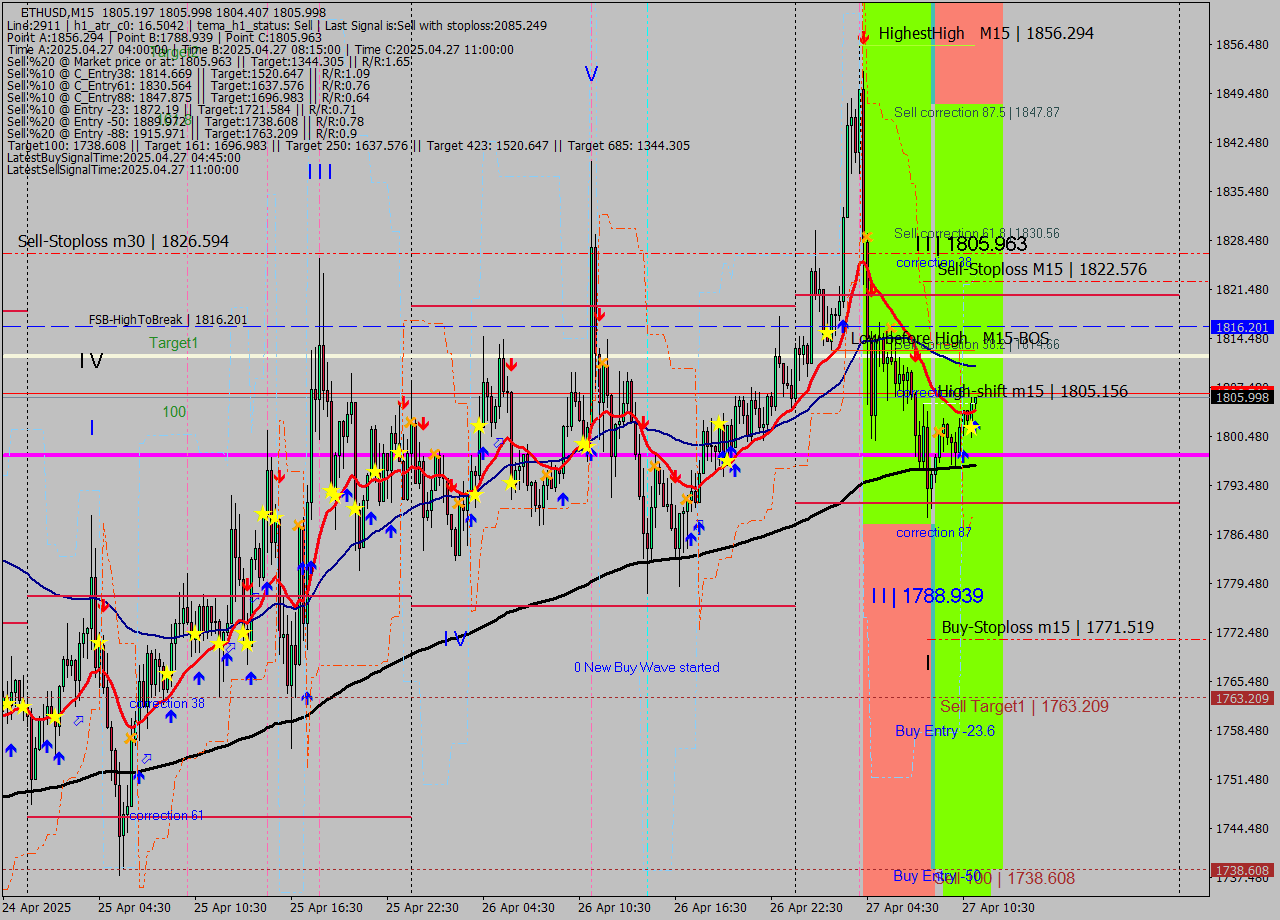Click red down arrow under 26 Apr spike
The width and height of the screenshot is (1280, 920).
coord(599,316)
